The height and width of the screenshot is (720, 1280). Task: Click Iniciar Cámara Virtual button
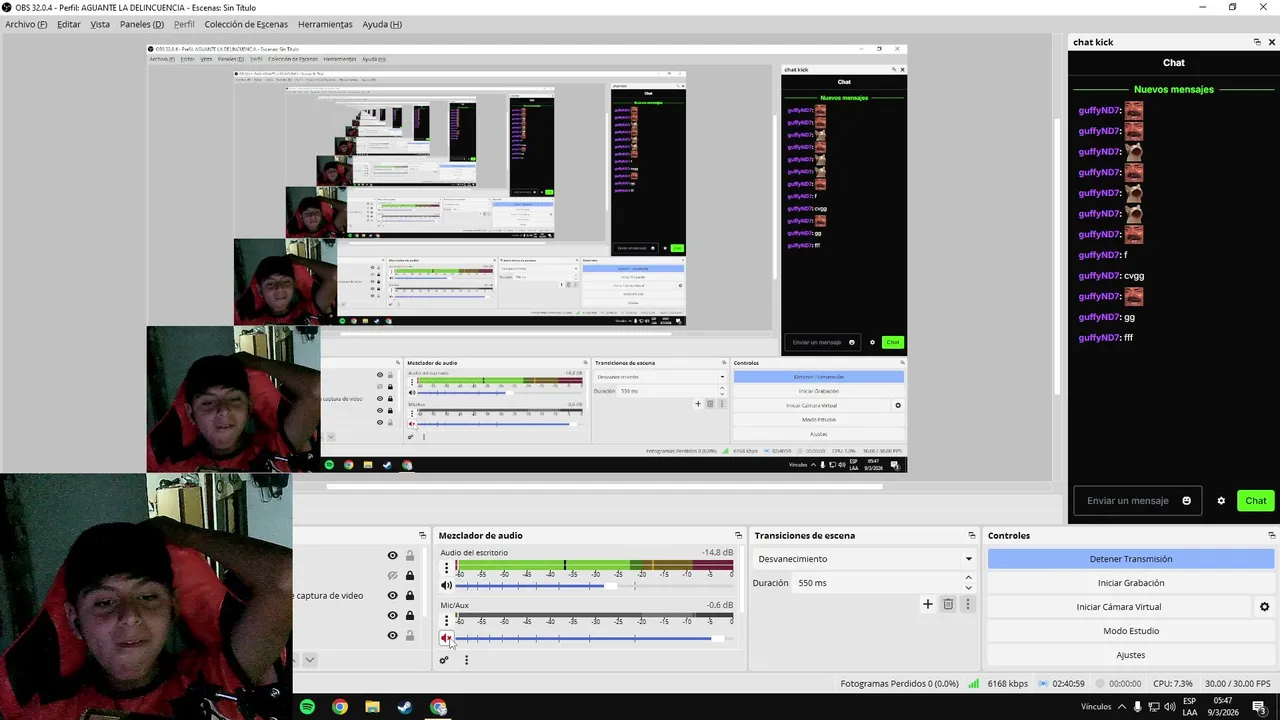pos(1119,607)
